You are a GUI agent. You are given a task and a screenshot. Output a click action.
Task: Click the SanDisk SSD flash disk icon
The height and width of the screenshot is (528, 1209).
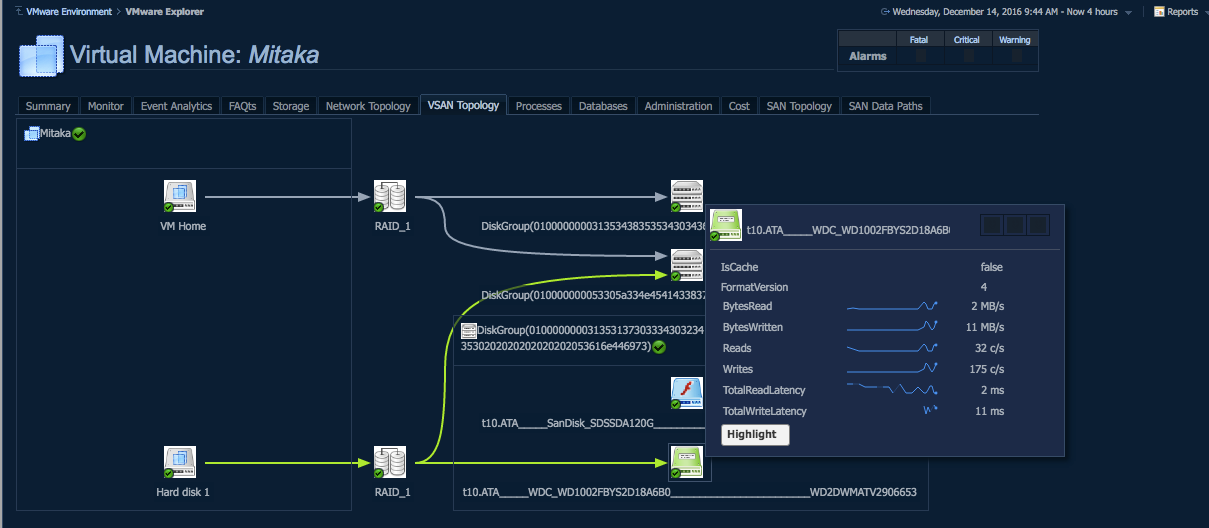coord(686,393)
